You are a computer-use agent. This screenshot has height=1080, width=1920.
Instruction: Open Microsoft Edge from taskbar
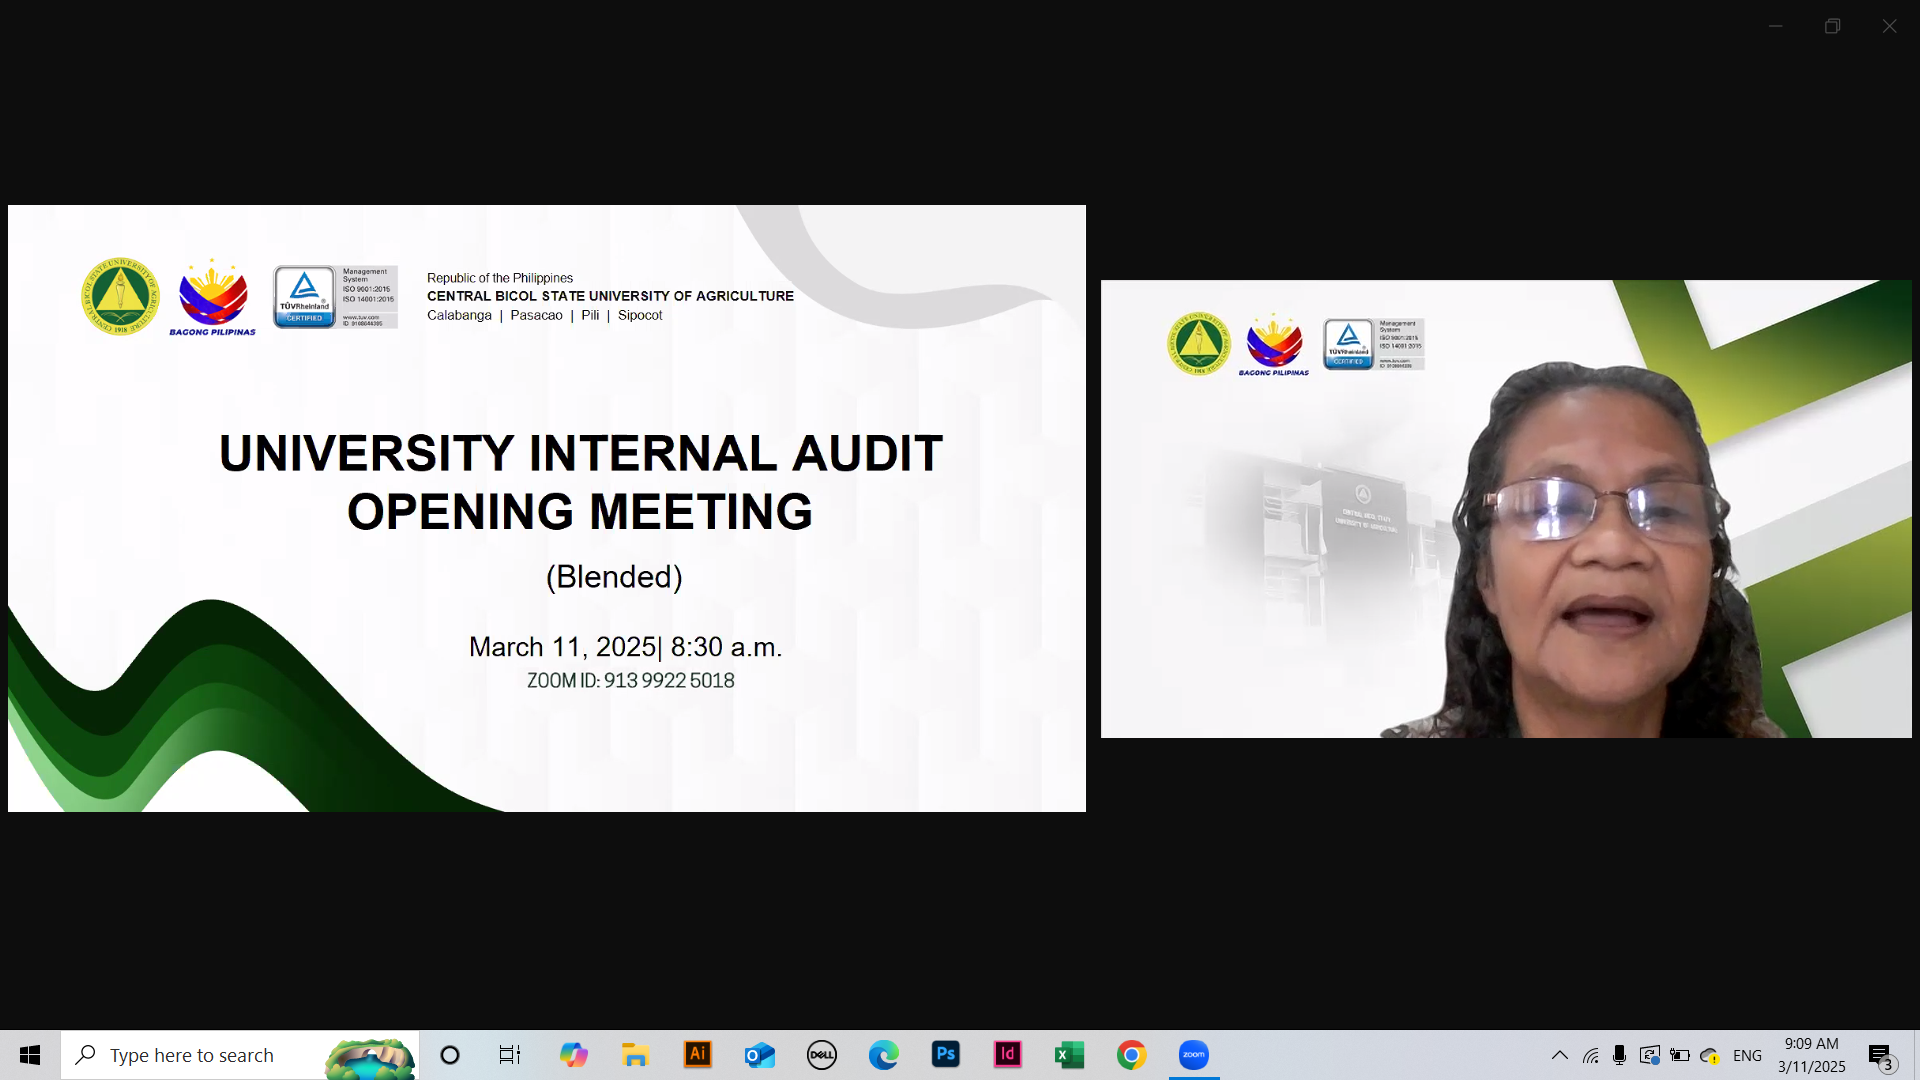point(884,1055)
